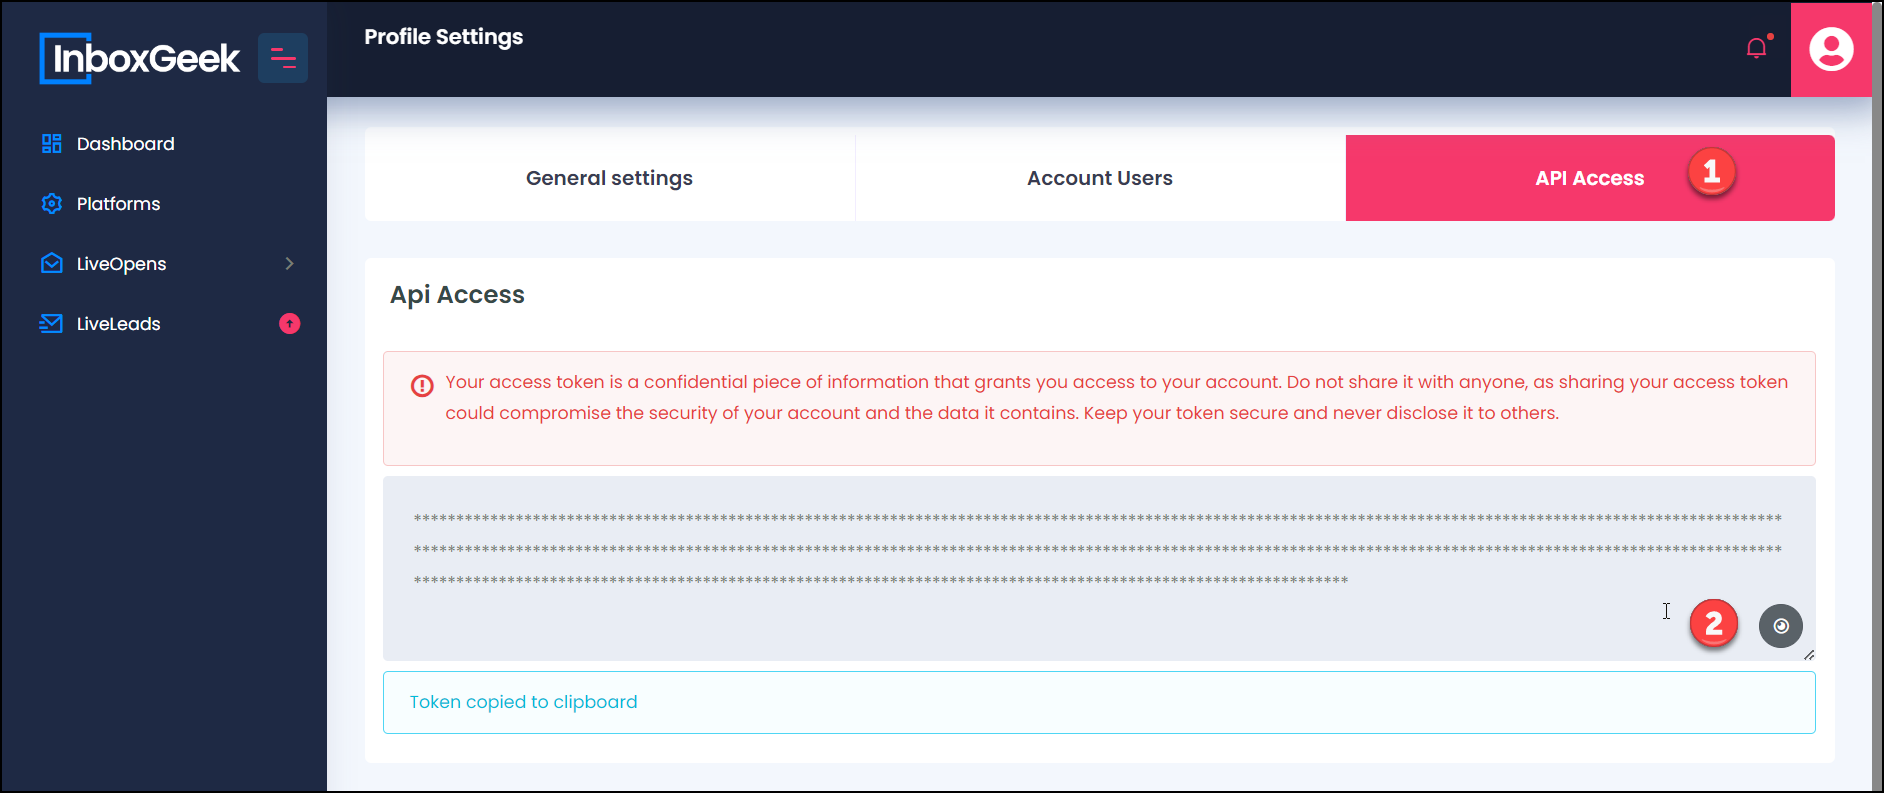Click the Platforms gear icon
The width and height of the screenshot is (1884, 793).
(x=52, y=204)
